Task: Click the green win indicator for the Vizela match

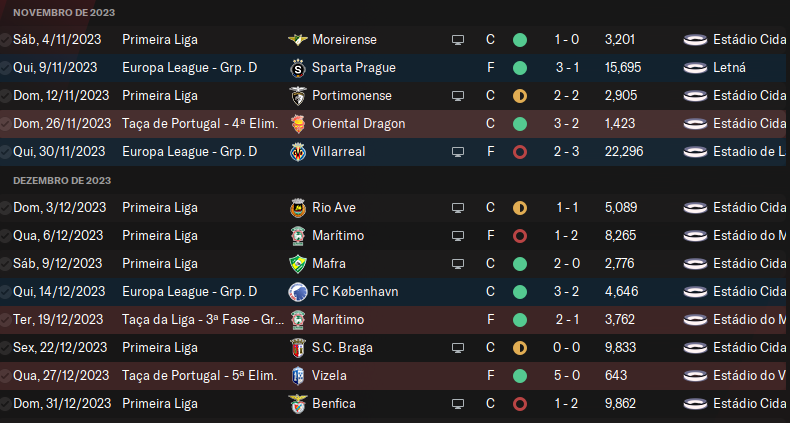Action: point(520,376)
